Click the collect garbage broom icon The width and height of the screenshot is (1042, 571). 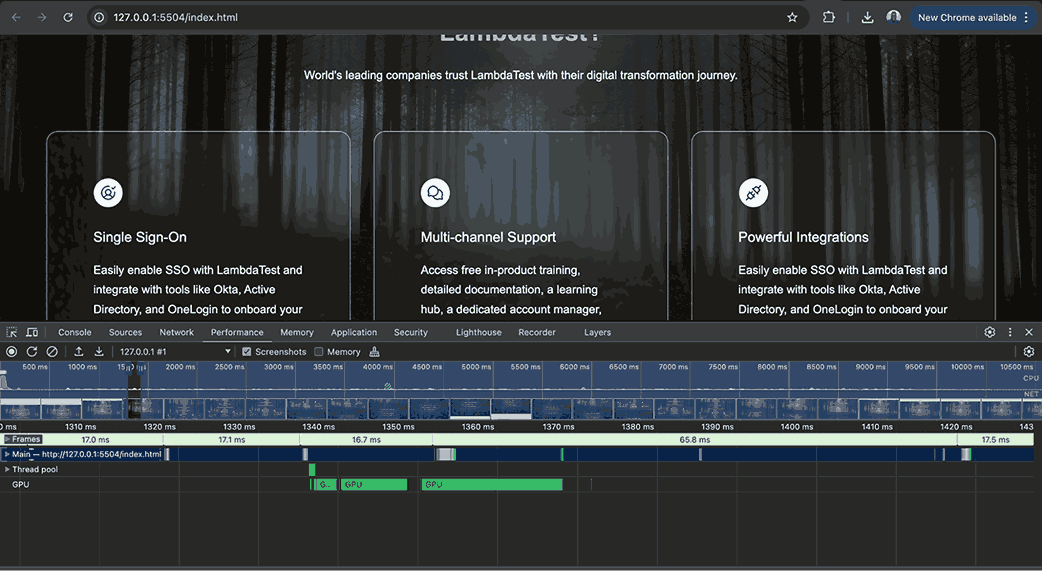tap(374, 352)
